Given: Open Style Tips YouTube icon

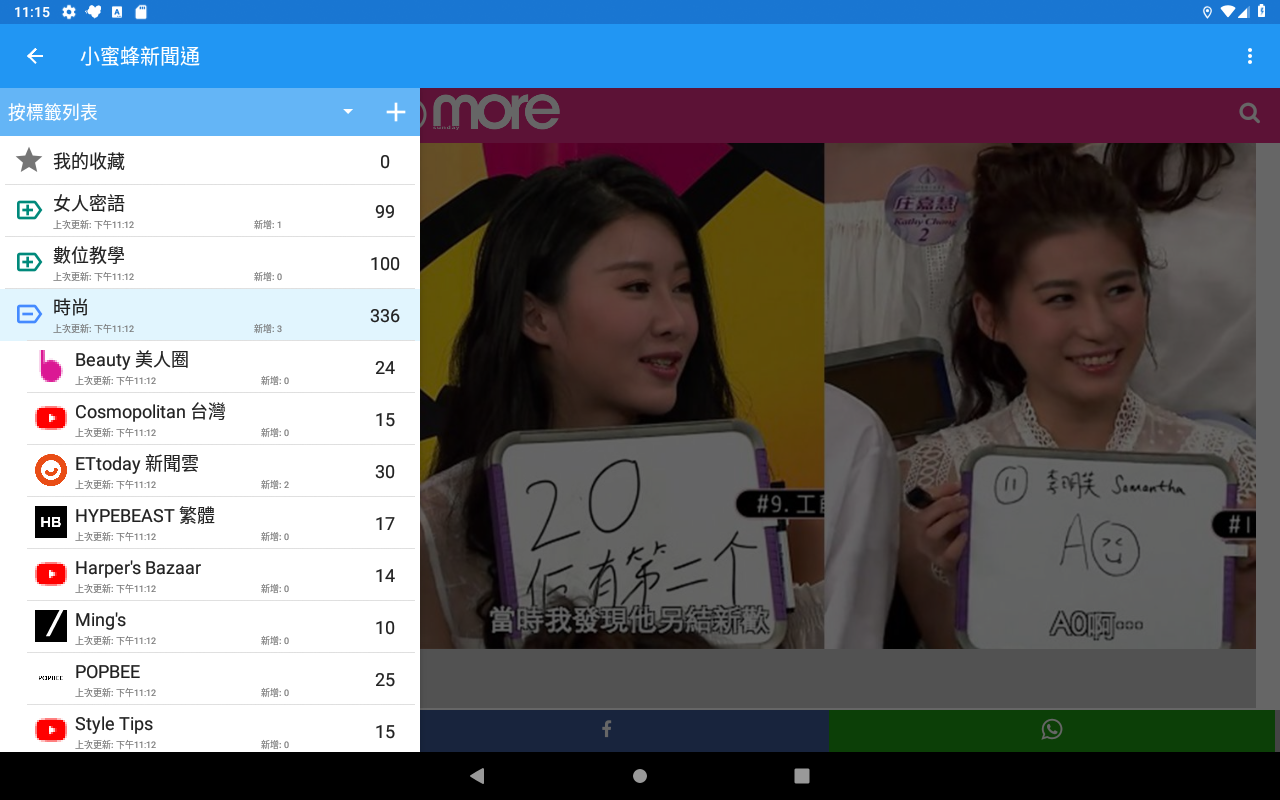Looking at the screenshot, I should point(51,730).
